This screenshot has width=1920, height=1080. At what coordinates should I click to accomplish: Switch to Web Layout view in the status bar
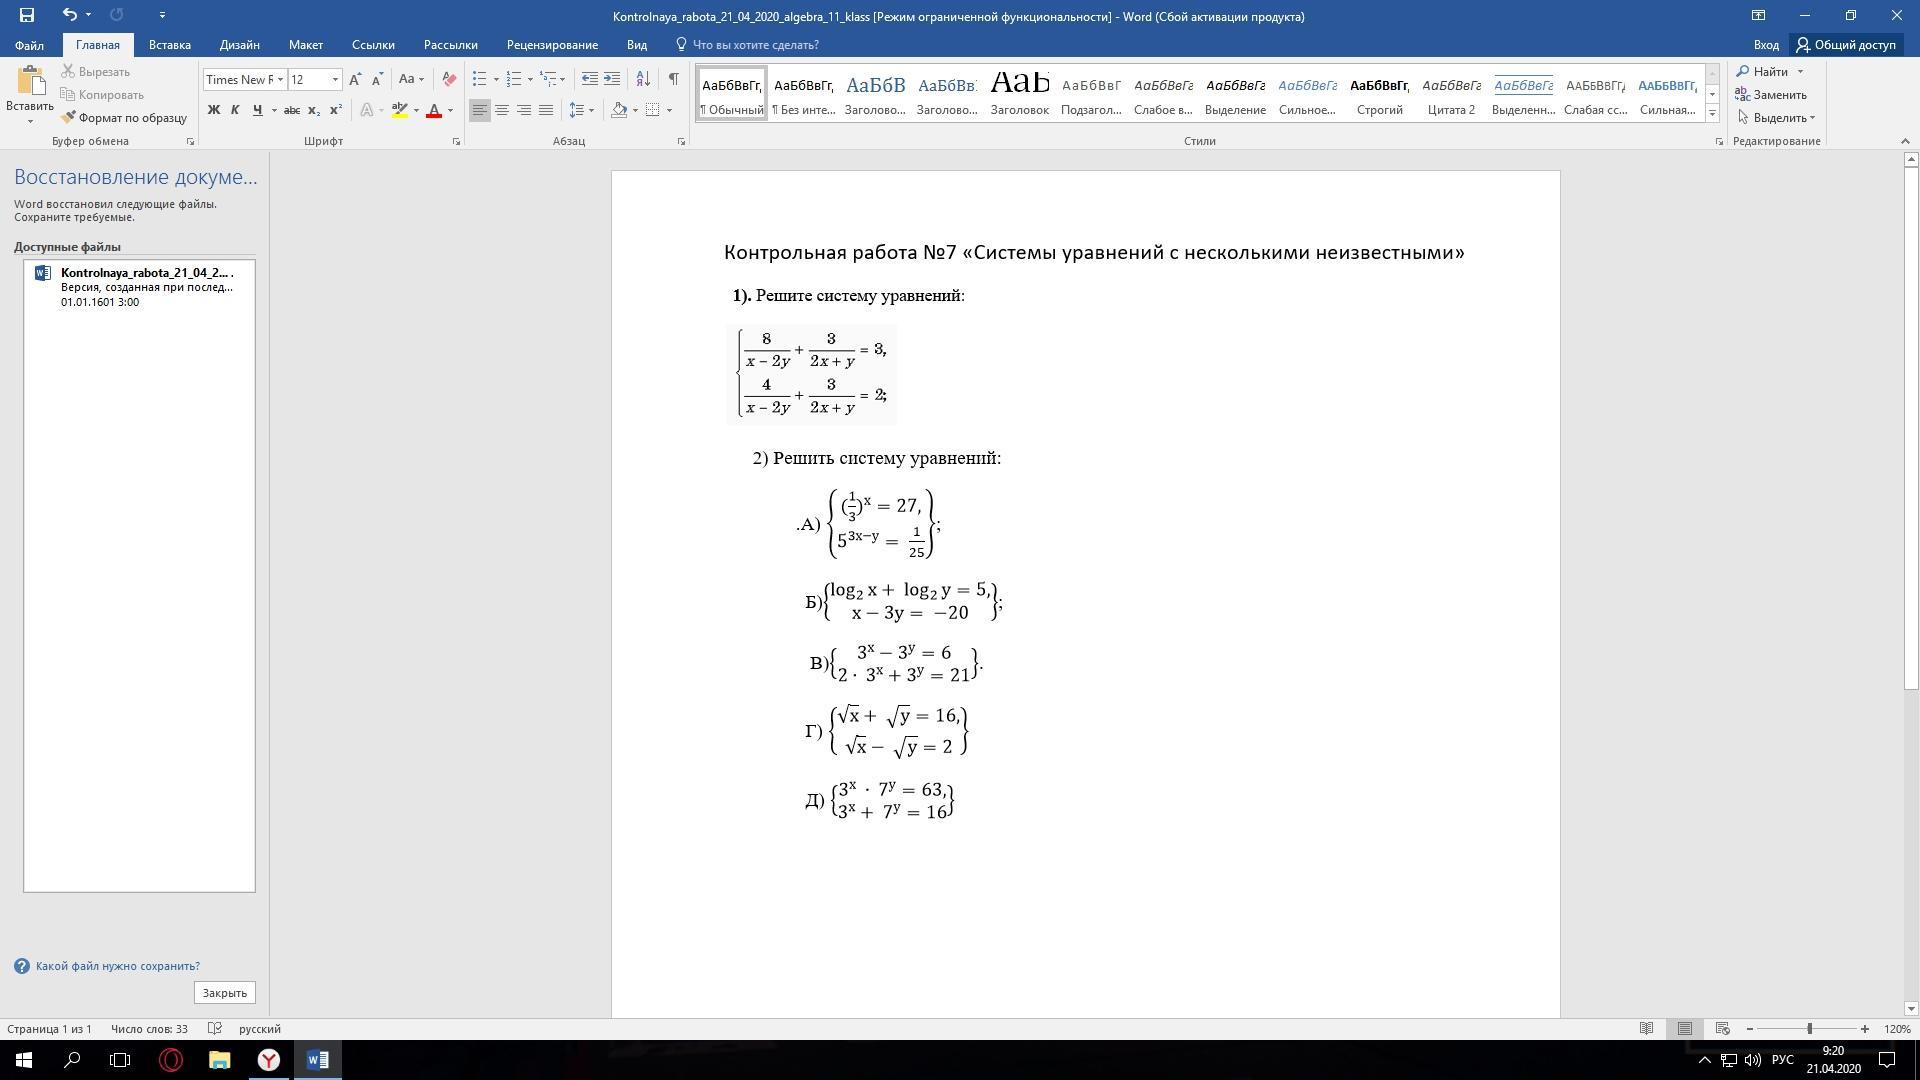tap(1722, 1029)
